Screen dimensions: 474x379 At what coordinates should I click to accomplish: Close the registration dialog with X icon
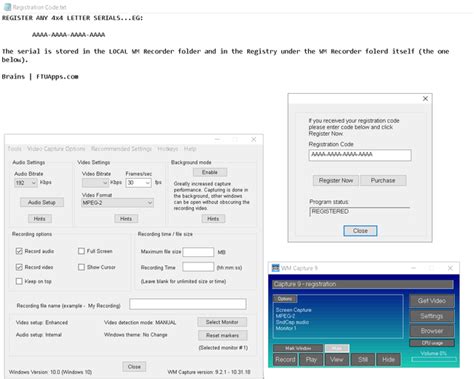point(425,99)
